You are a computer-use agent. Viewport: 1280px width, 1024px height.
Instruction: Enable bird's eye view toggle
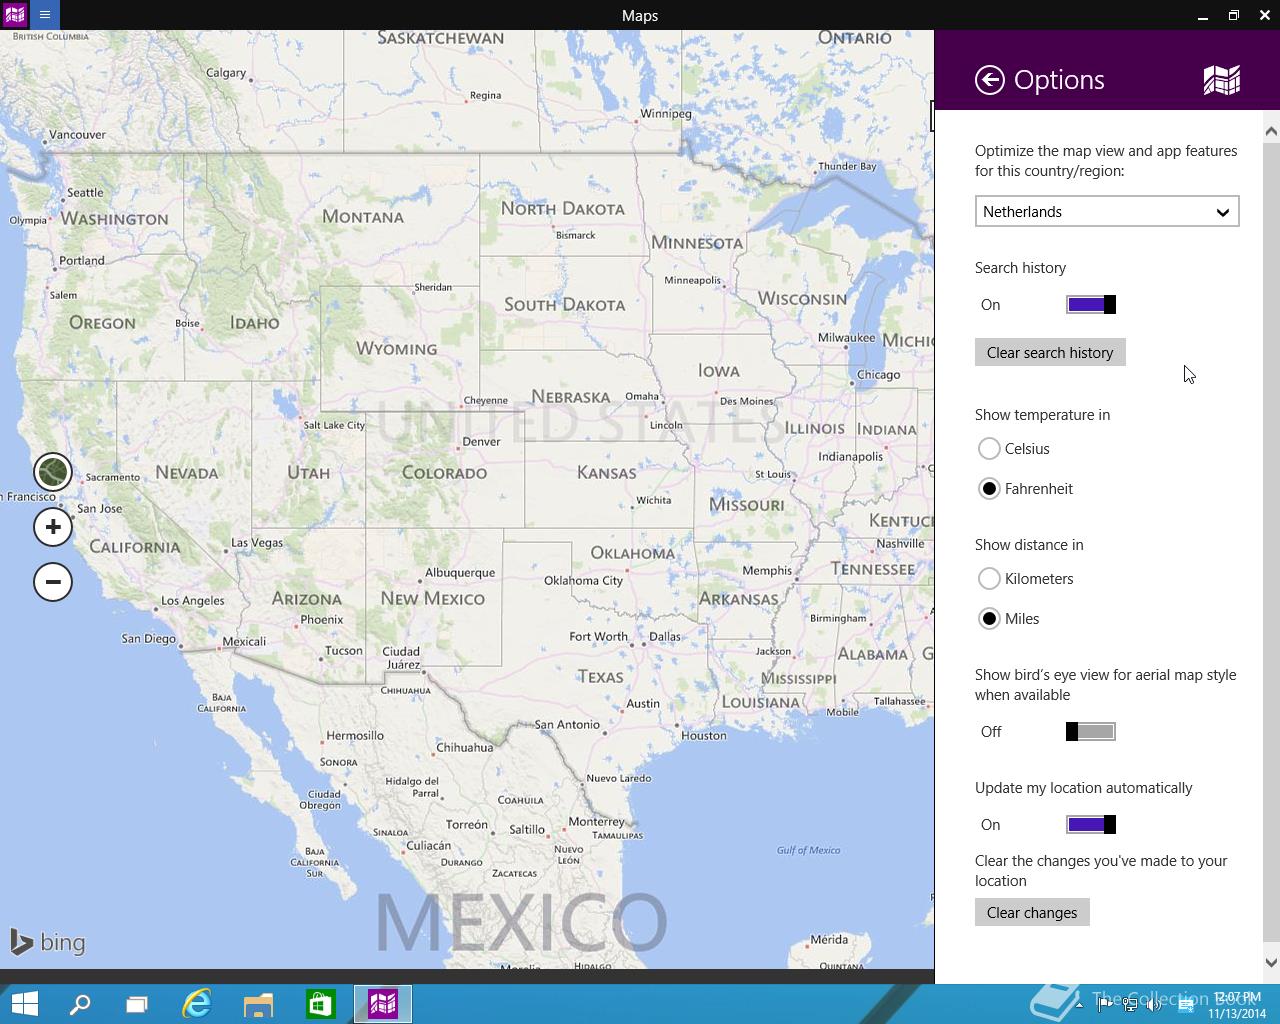click(1091, 732)
